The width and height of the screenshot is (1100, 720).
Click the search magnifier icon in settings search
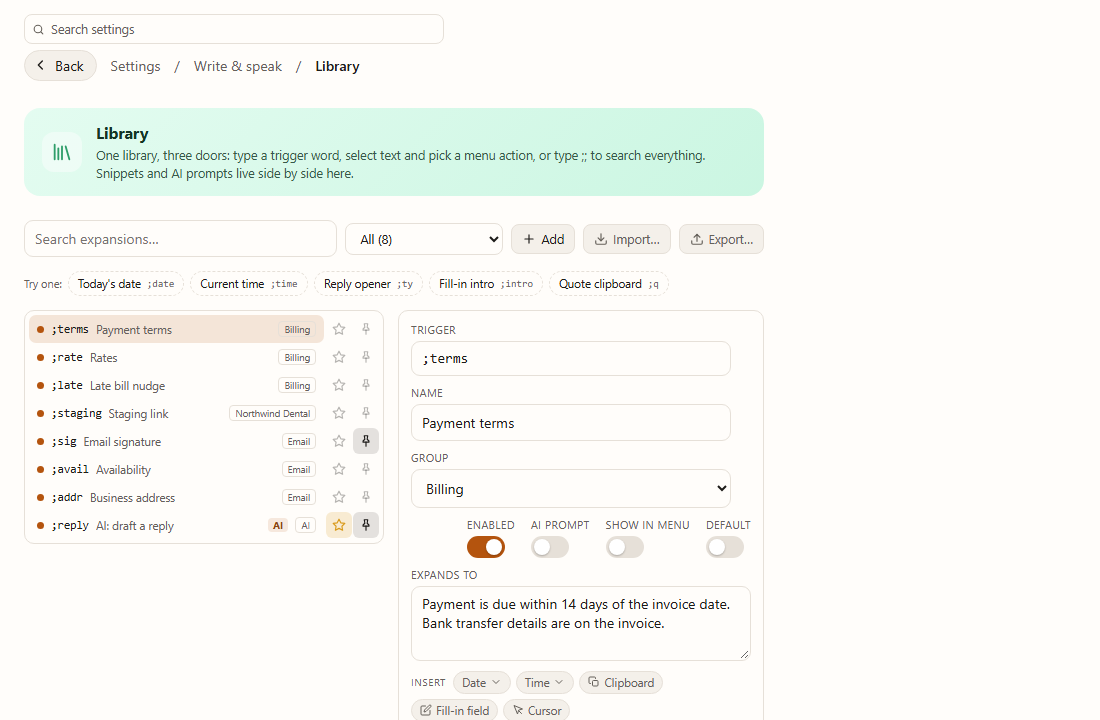39,29
